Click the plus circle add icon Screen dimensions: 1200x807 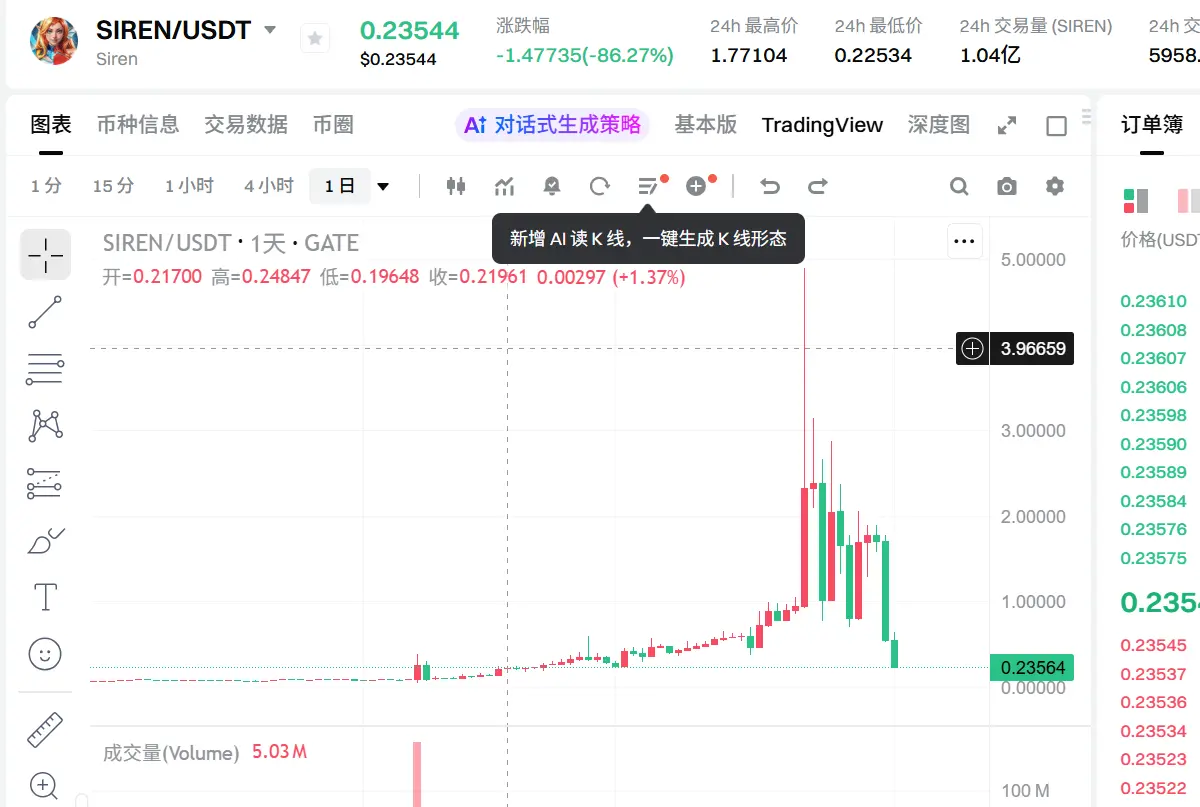[x=697, y=186]
